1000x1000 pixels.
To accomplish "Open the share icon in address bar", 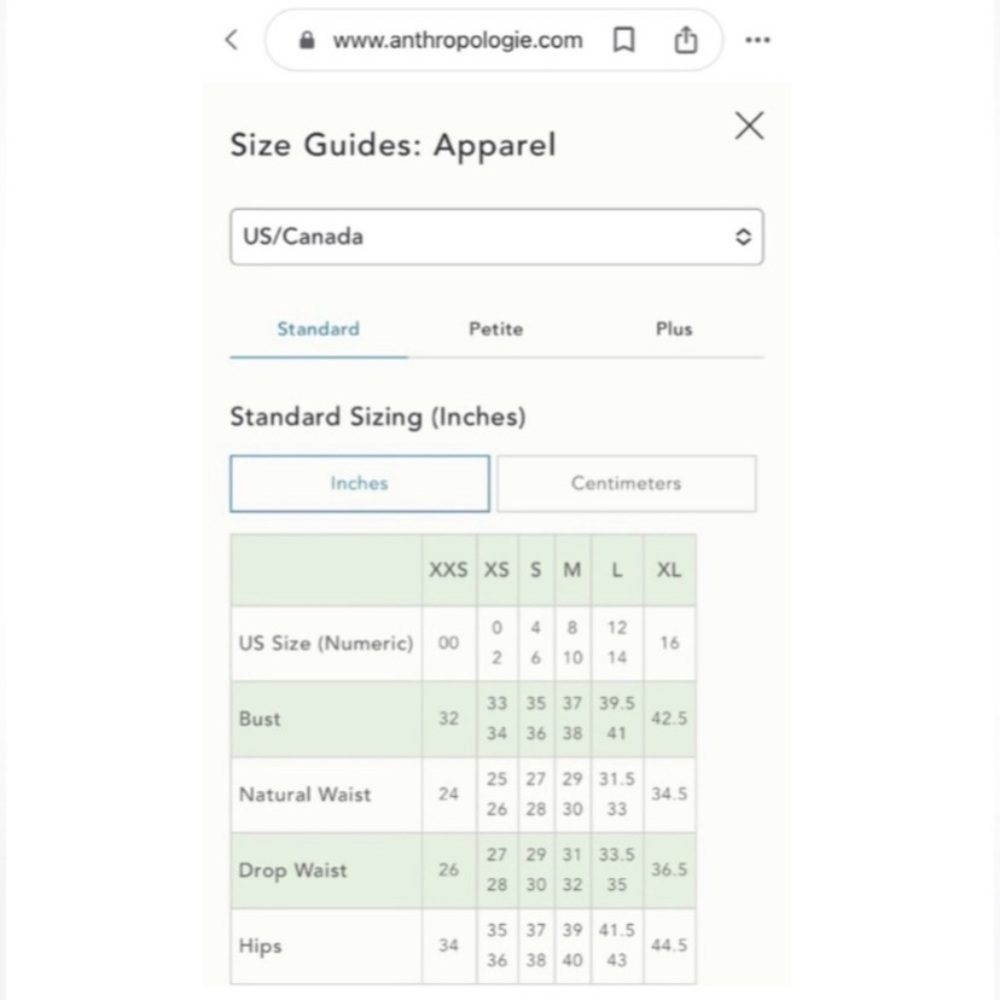I will pos(686,40).
